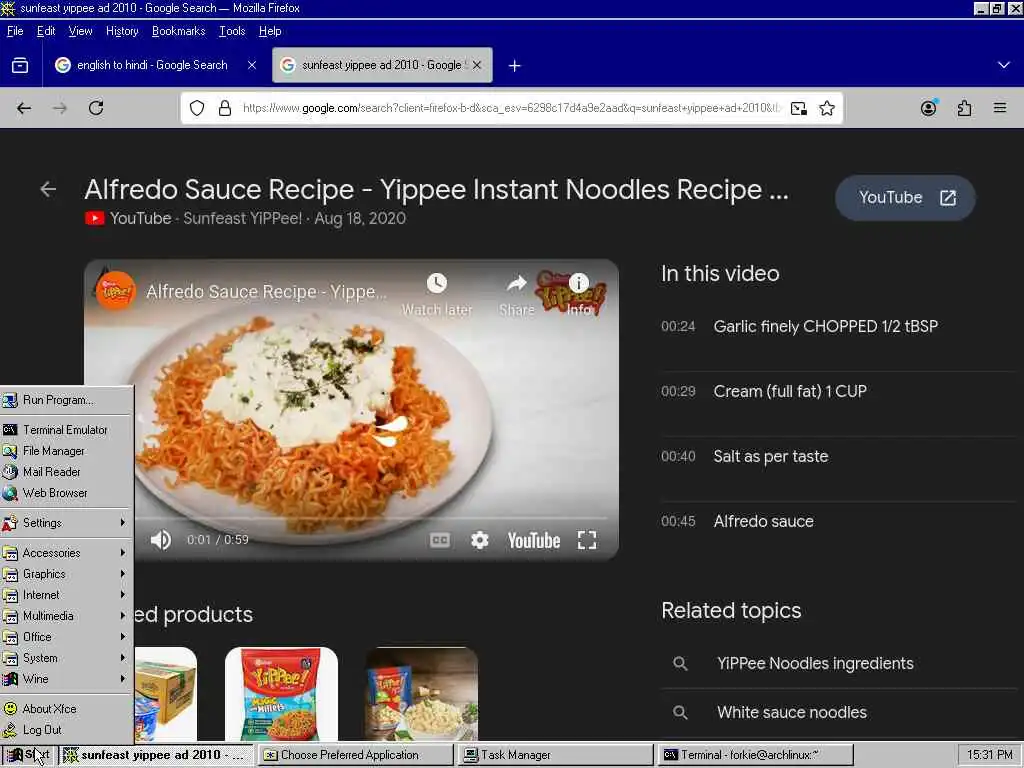1024x768 pixels.
Task: Click the Firefox forward arrow
Action: [60, 108]
